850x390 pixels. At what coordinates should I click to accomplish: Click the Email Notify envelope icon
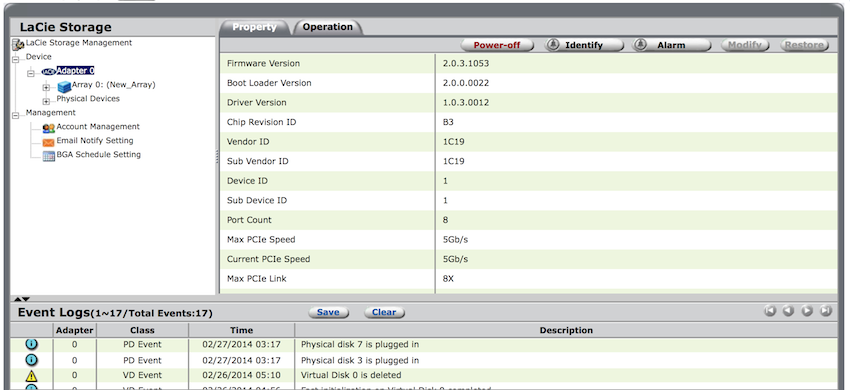49,142
